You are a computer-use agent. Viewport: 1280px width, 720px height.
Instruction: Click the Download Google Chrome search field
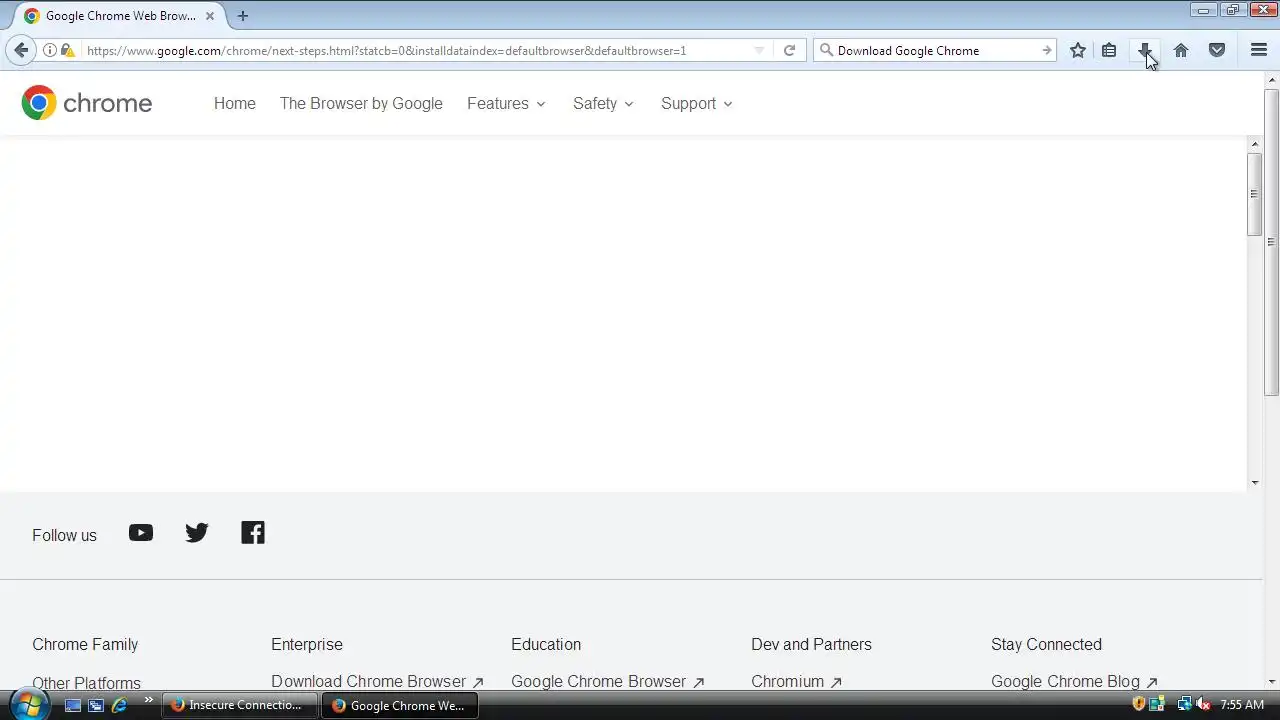point(936,50)
